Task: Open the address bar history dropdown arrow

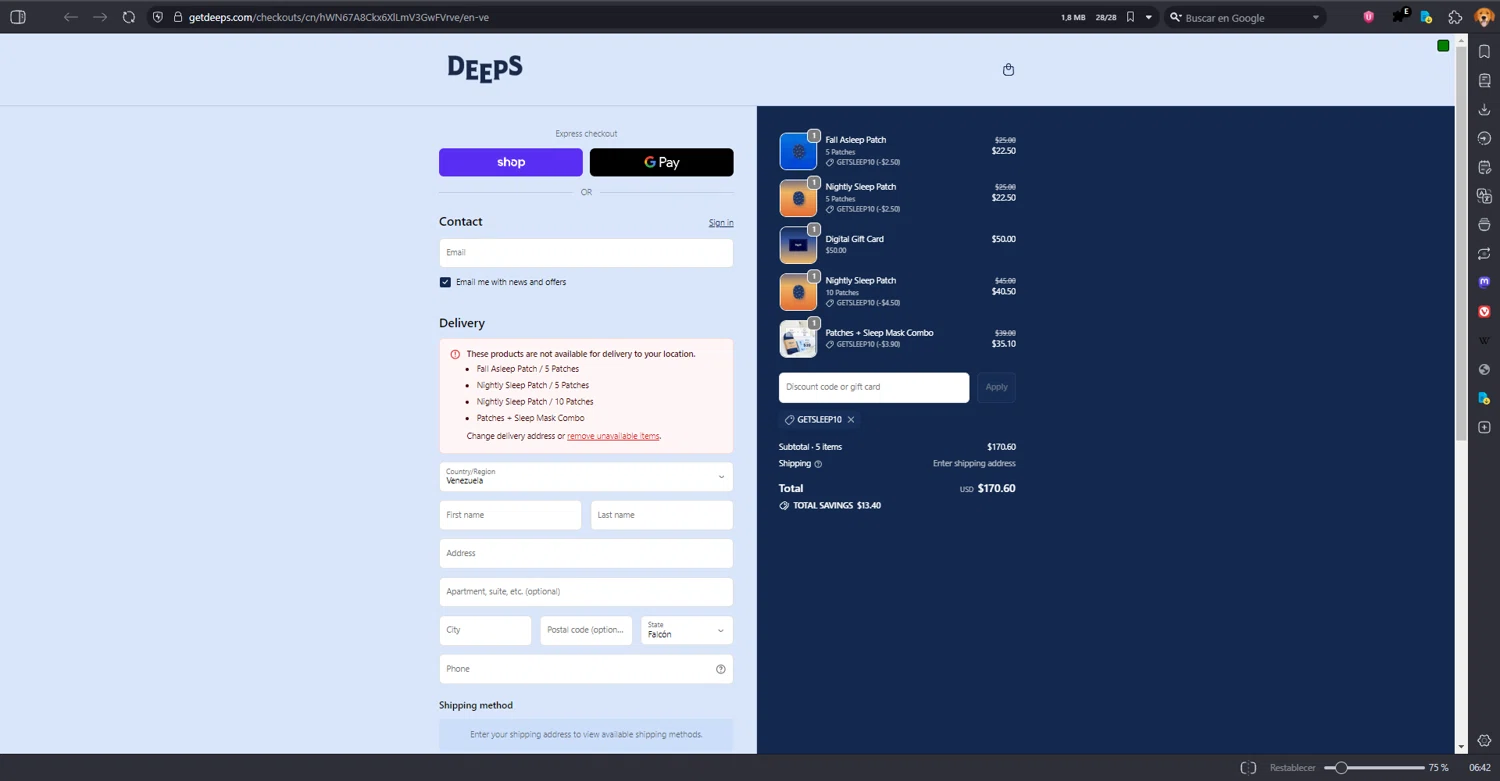Action: coord(1149,17)
